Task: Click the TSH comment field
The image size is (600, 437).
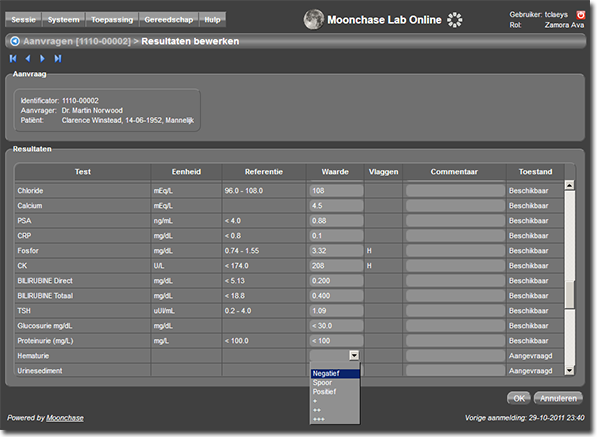Action: pyautogui.click(x=455, y=311)
